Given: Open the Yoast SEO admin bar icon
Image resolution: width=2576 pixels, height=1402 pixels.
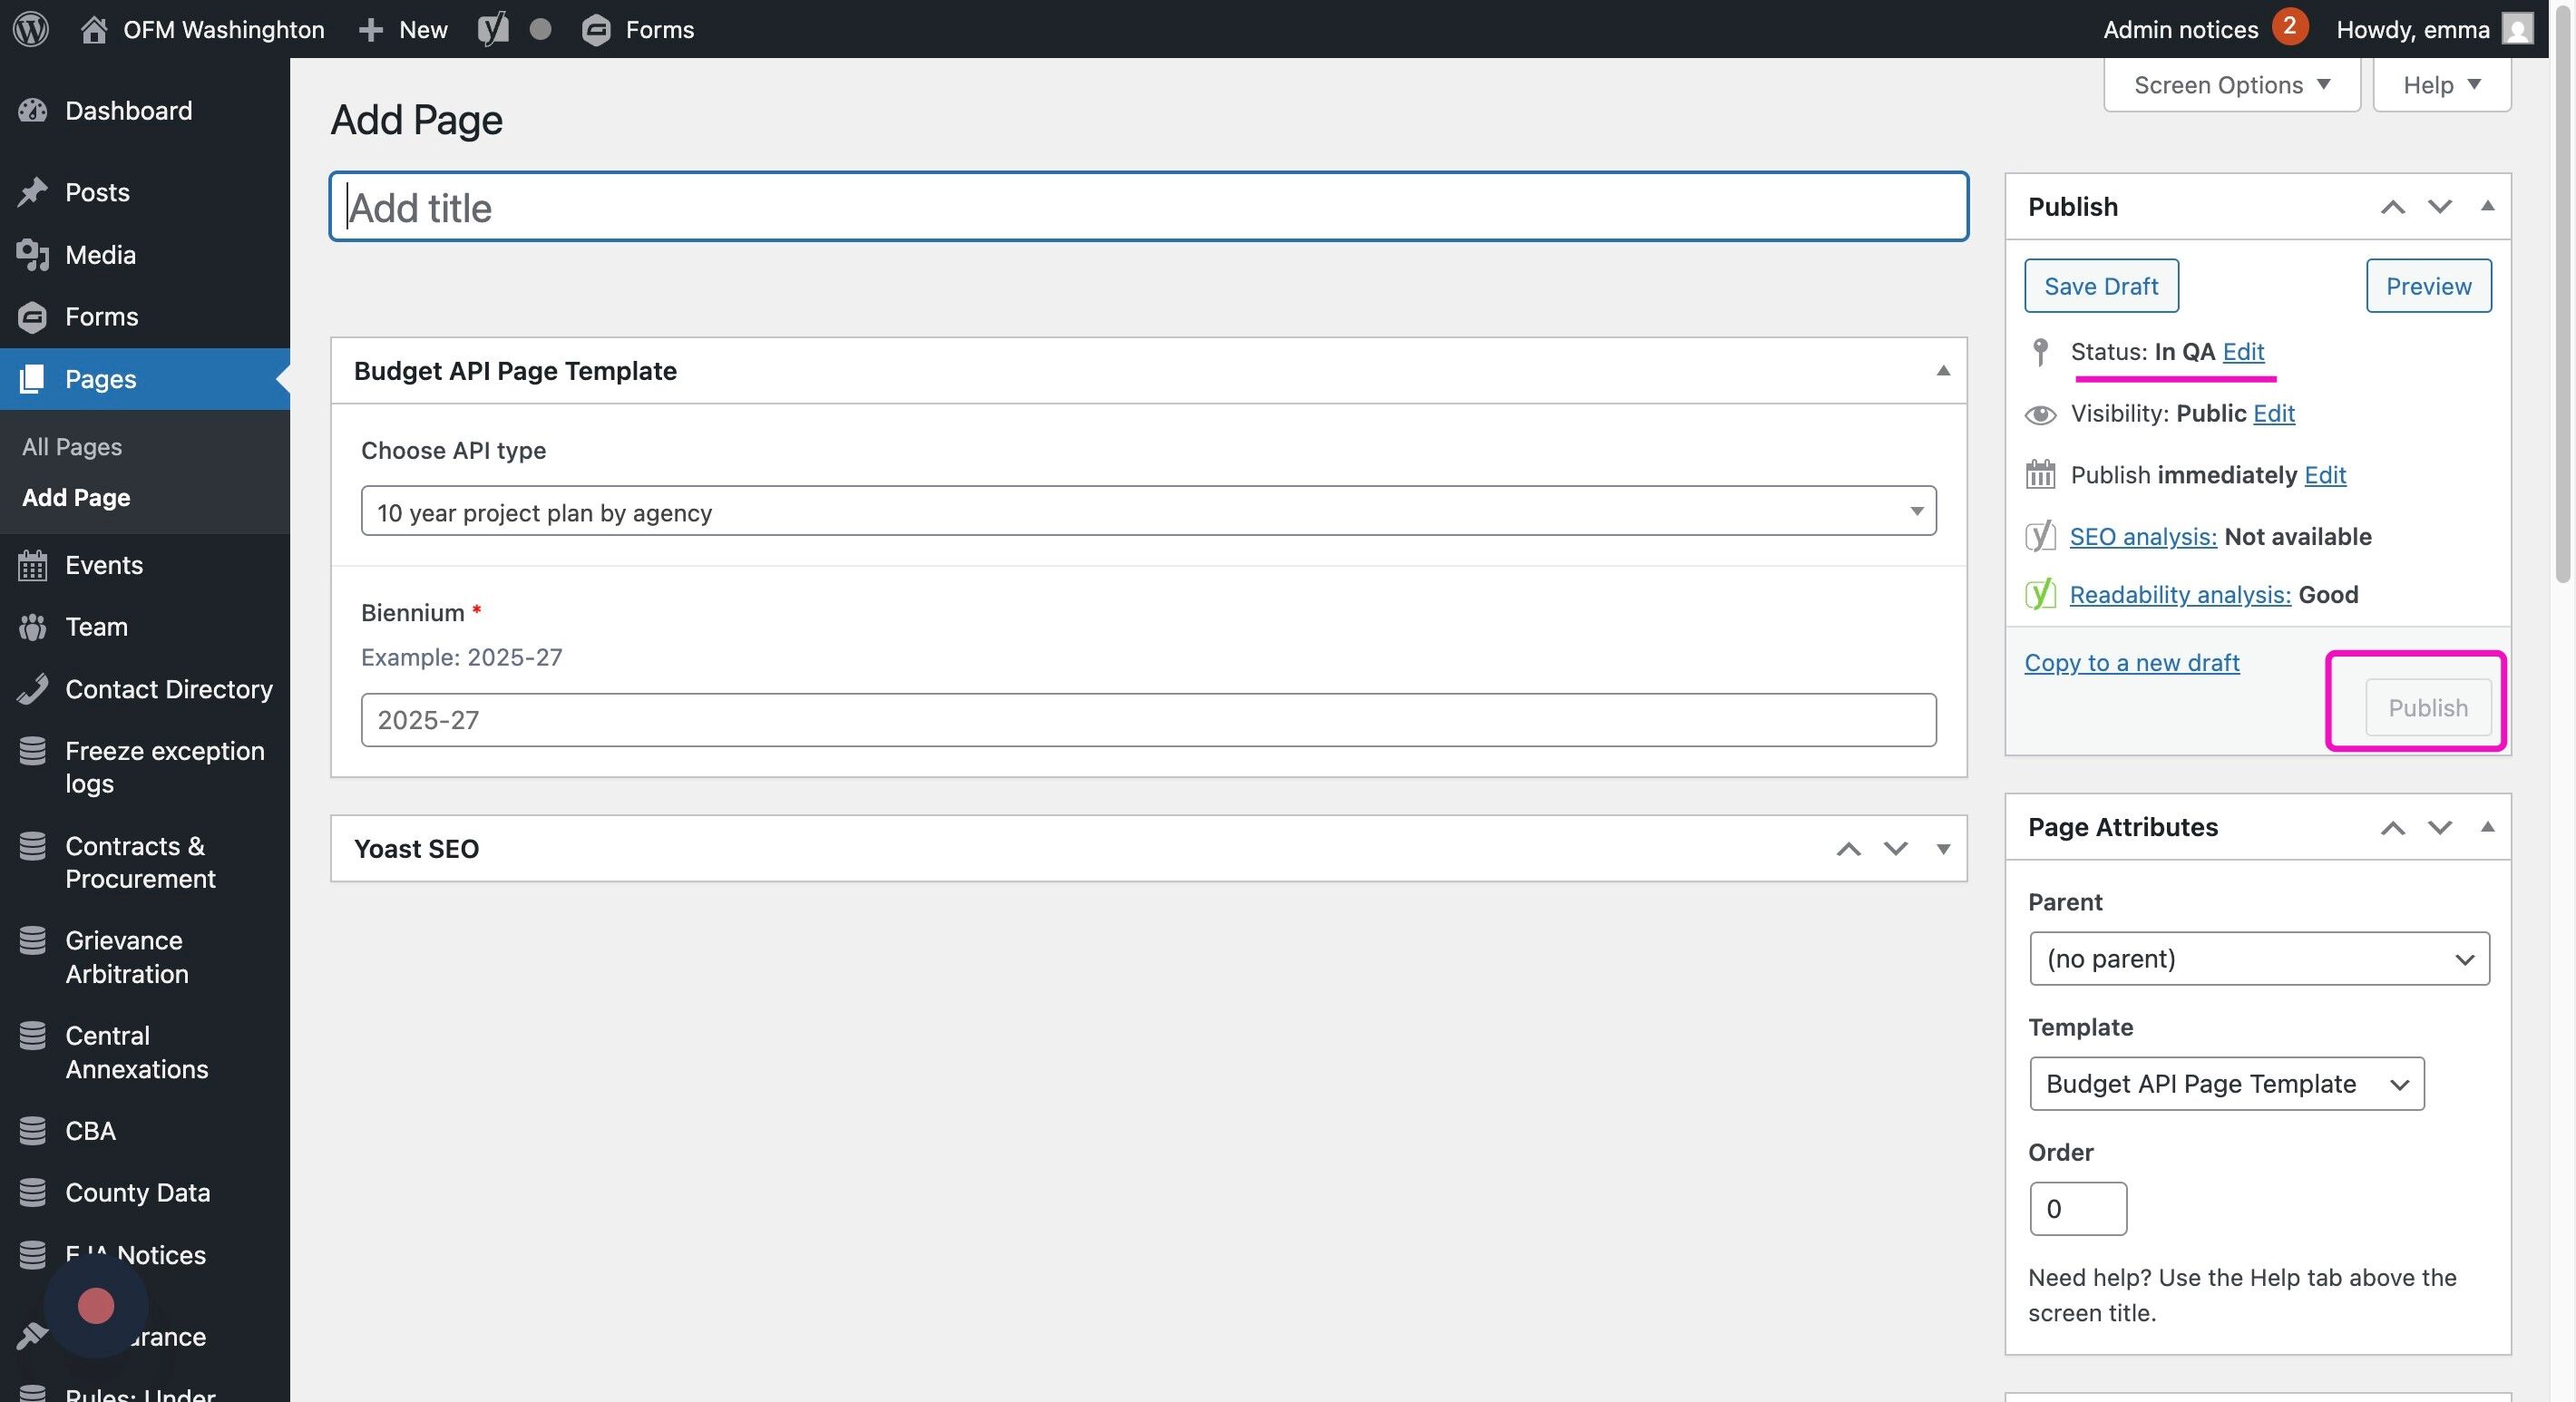Looking at the screenshot, I should [x=492, y=29].
